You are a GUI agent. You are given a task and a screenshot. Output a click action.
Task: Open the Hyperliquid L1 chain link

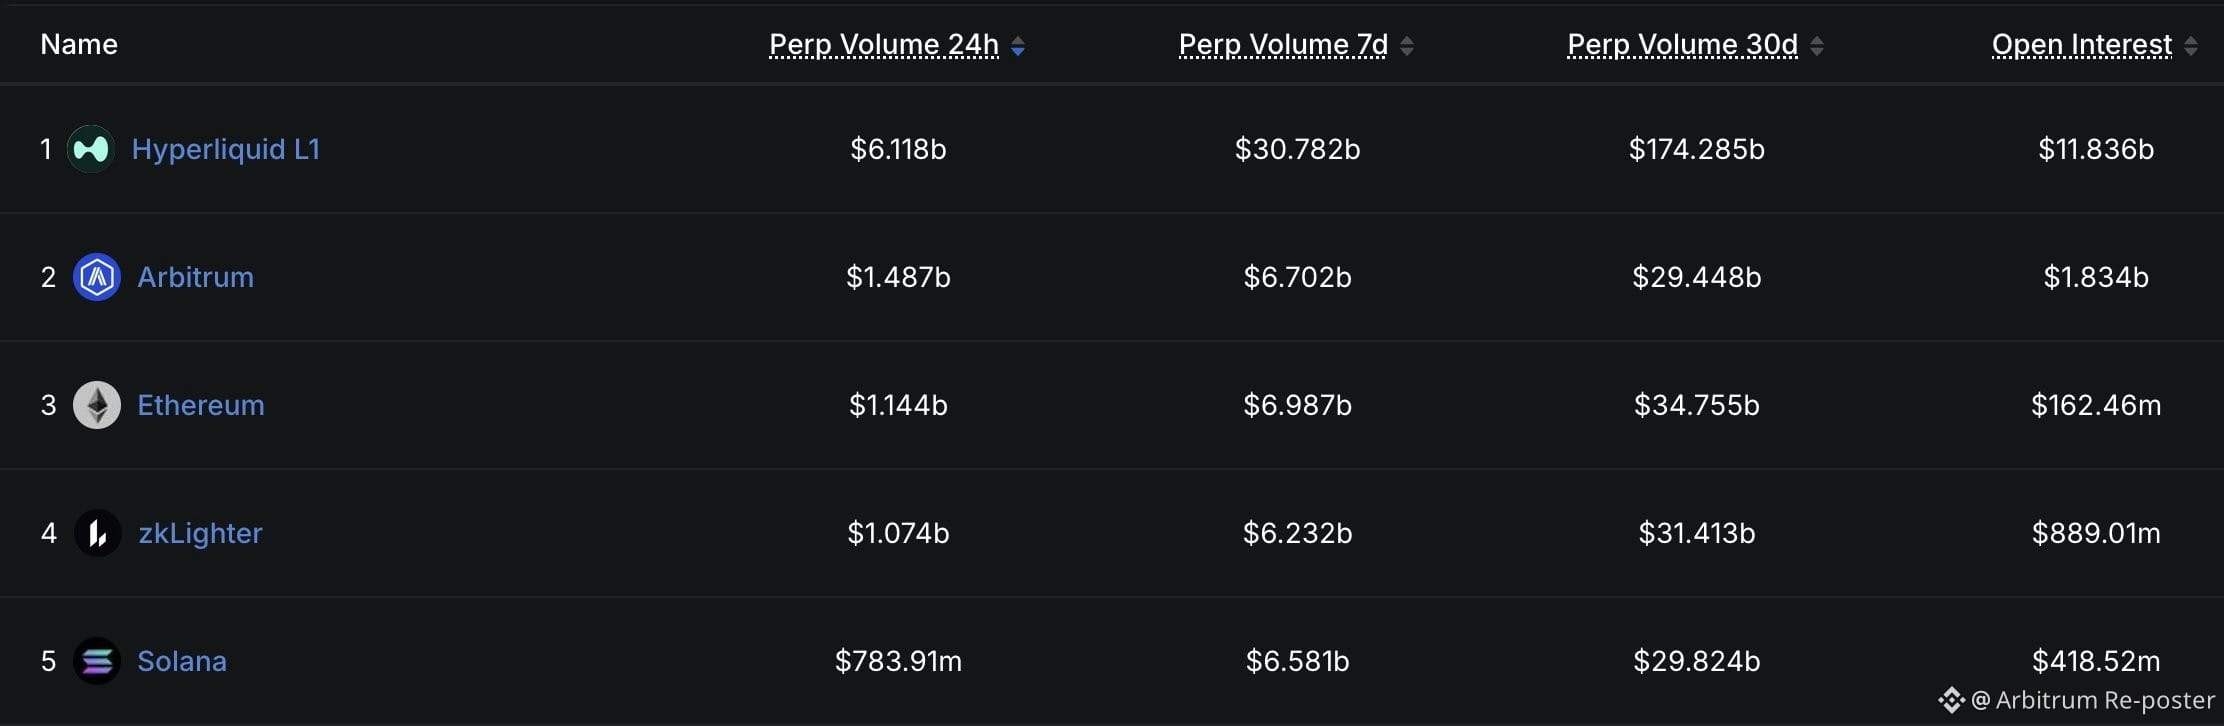click(226, 149)
